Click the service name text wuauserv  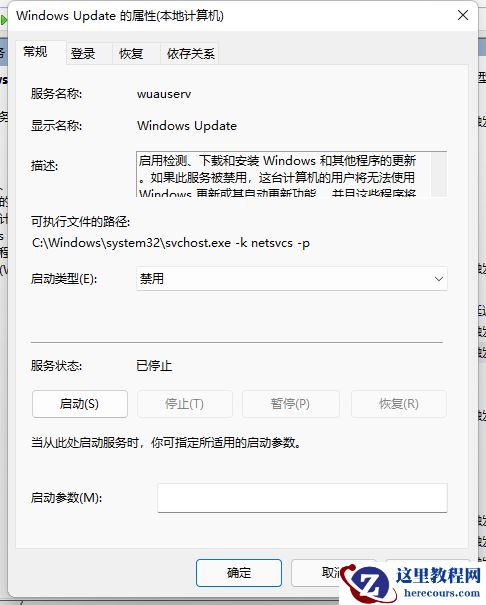[164, 94]
